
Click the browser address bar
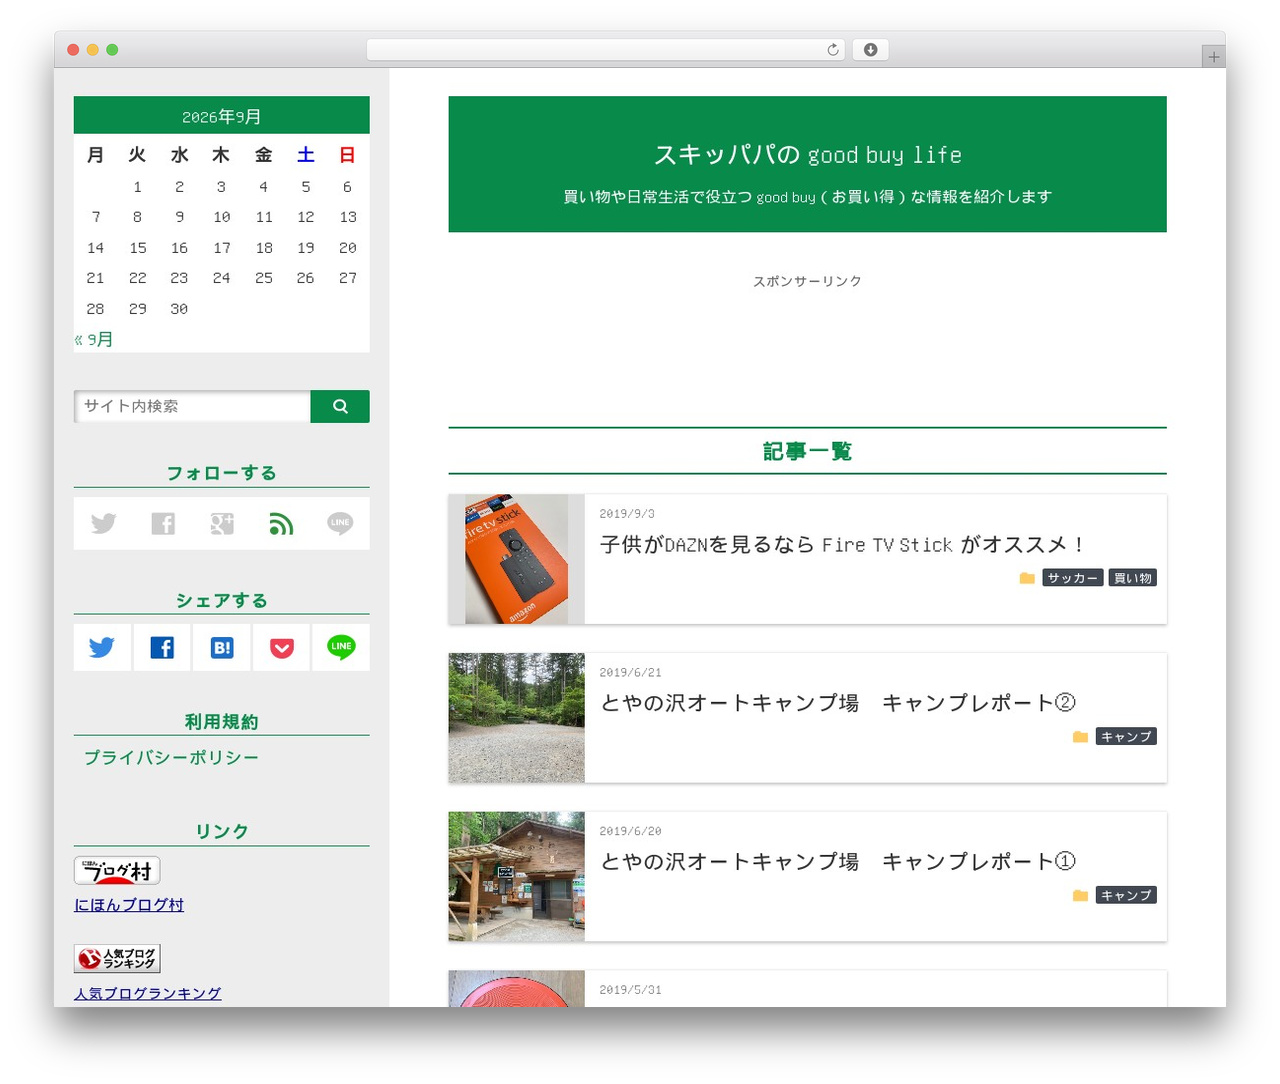tap(606, 50)
